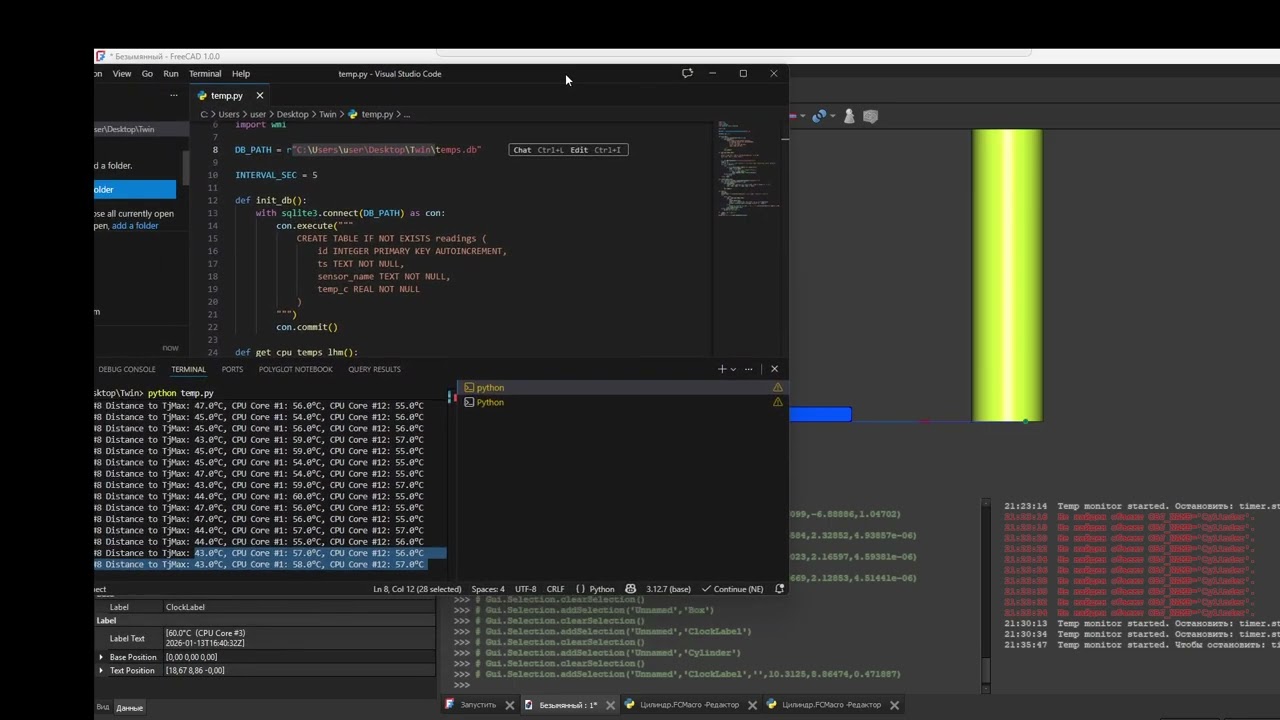
Task: Switch to the POLYGLOT NOTEBOOK panel tab
Action: [295, 369]
